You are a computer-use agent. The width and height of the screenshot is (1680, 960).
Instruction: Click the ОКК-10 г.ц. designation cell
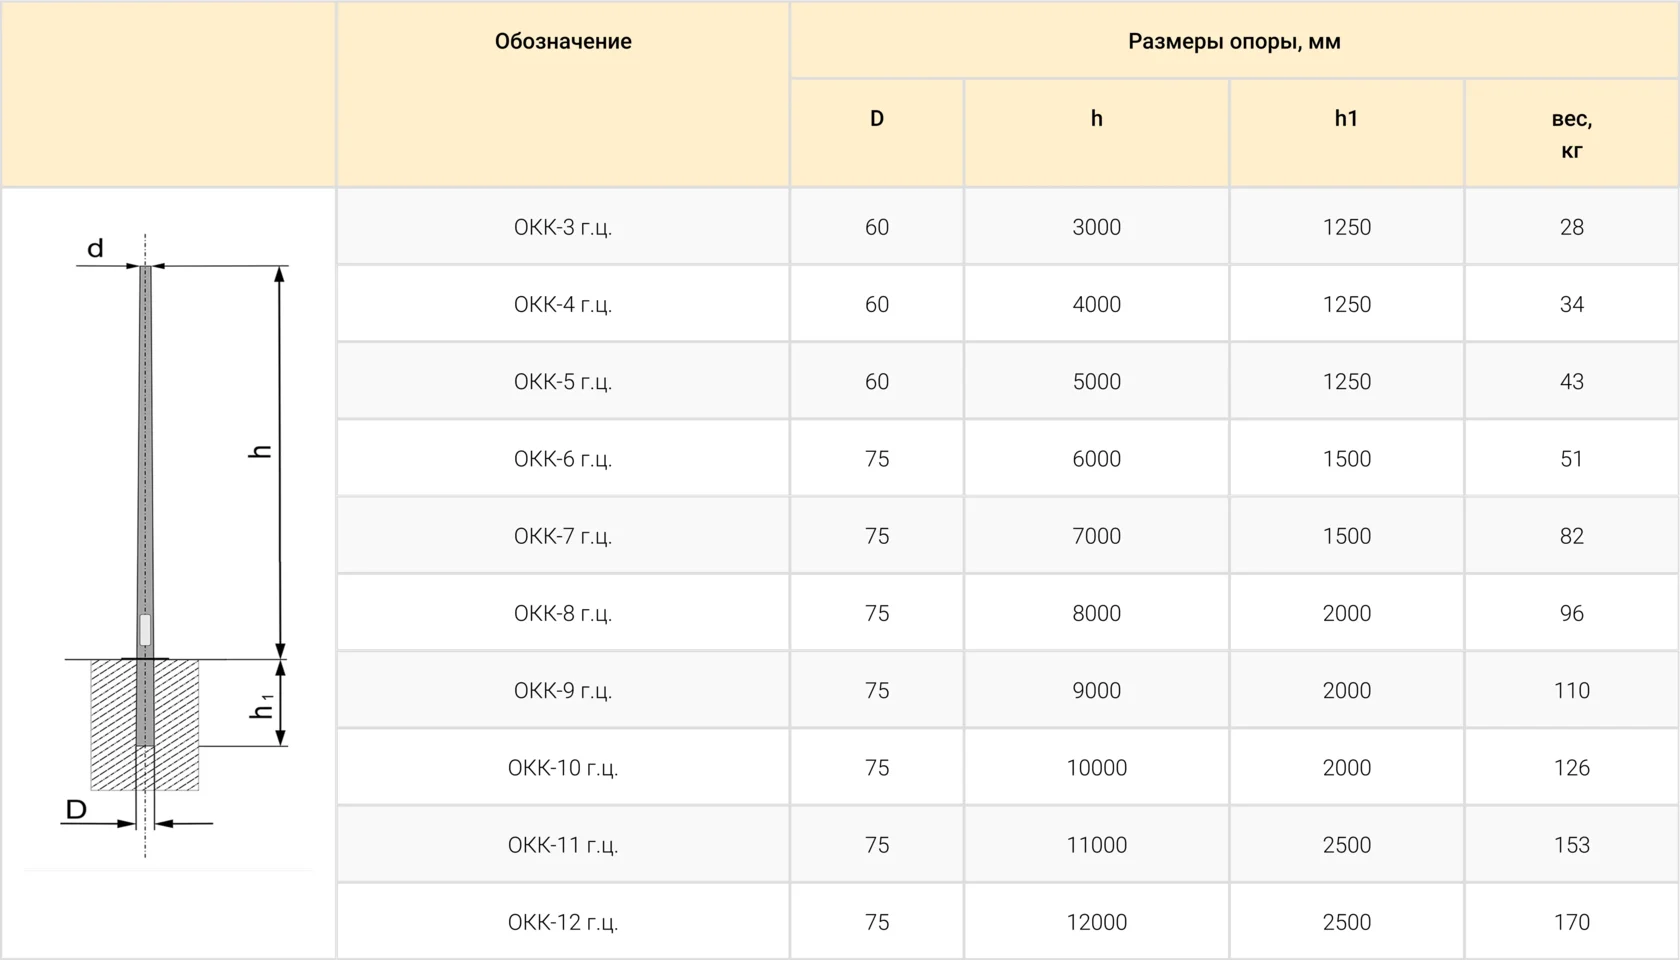(x=563, y=768)
